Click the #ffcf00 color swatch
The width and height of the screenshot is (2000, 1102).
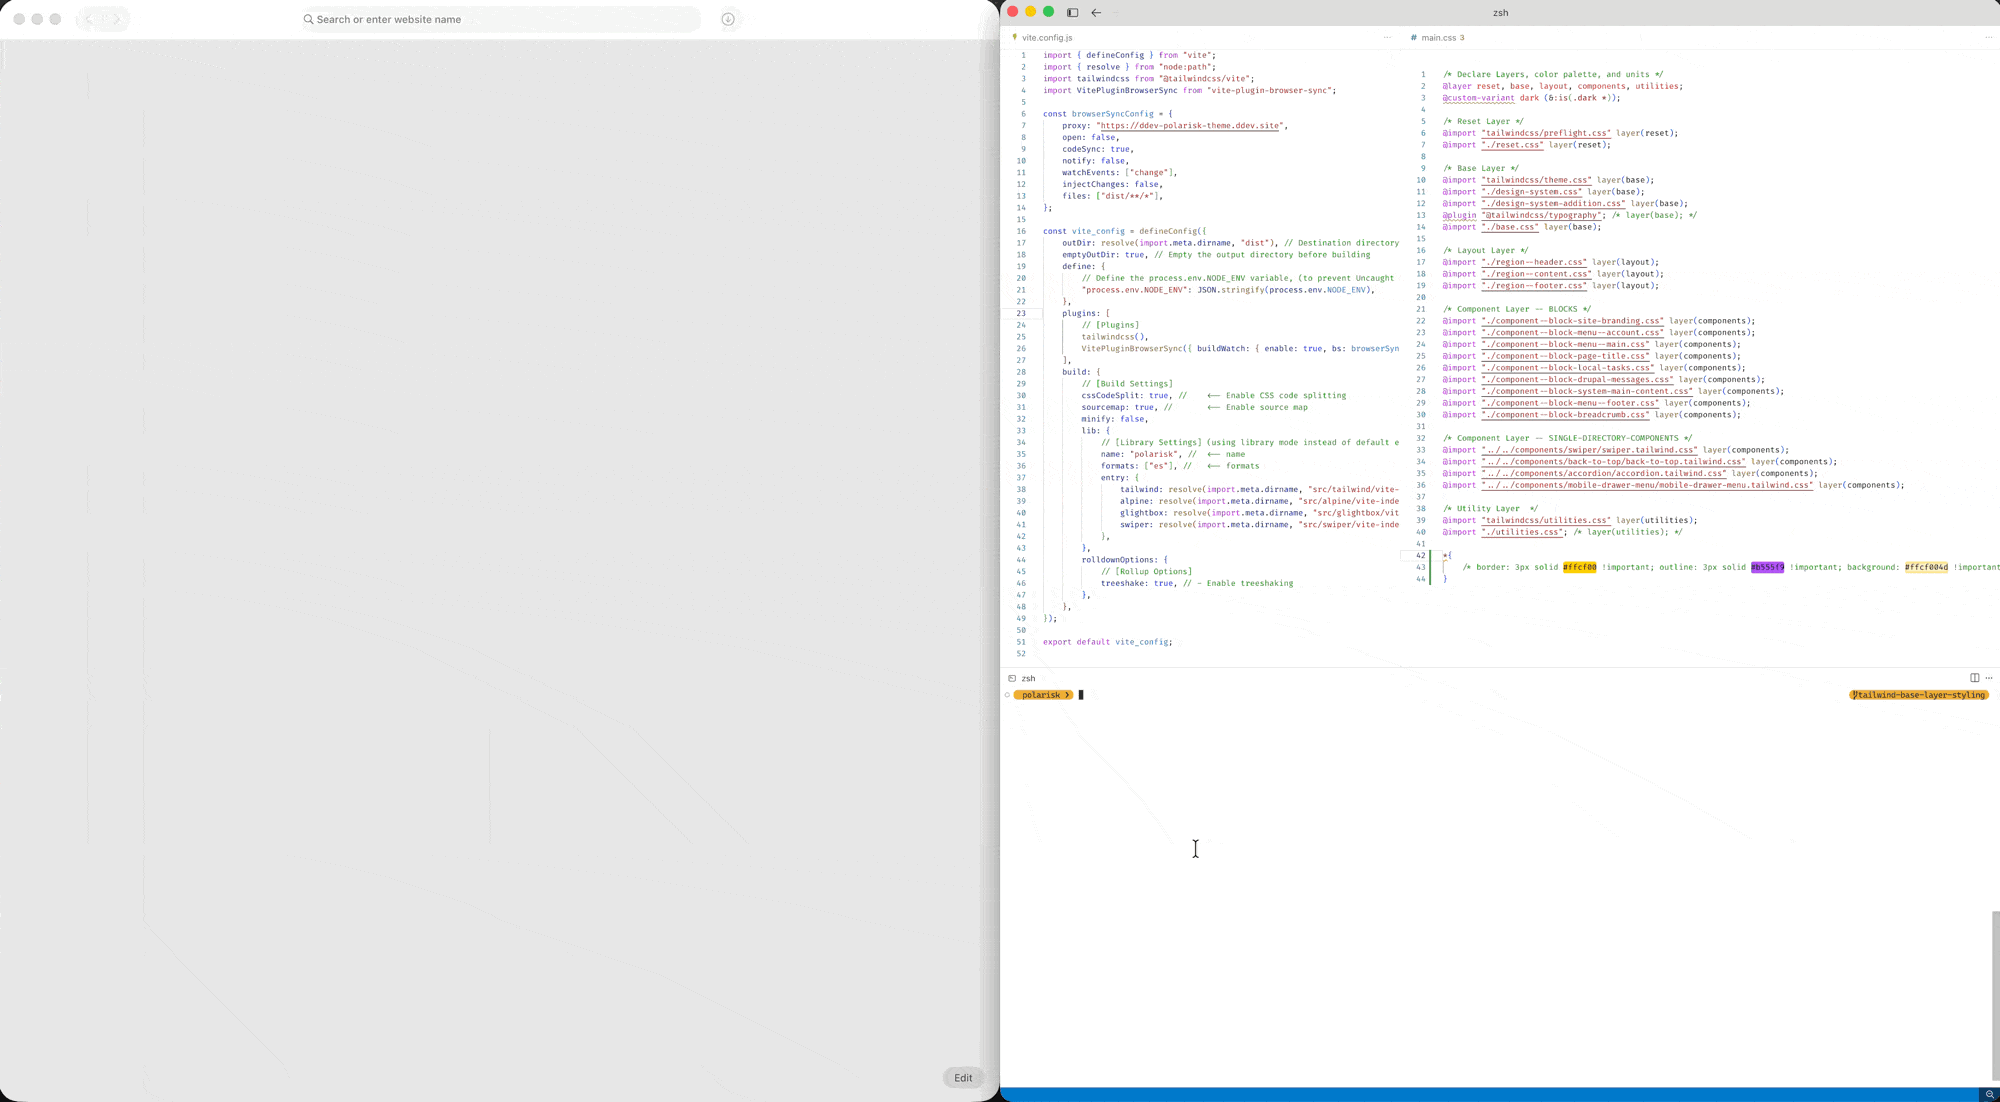[1579, 568]
